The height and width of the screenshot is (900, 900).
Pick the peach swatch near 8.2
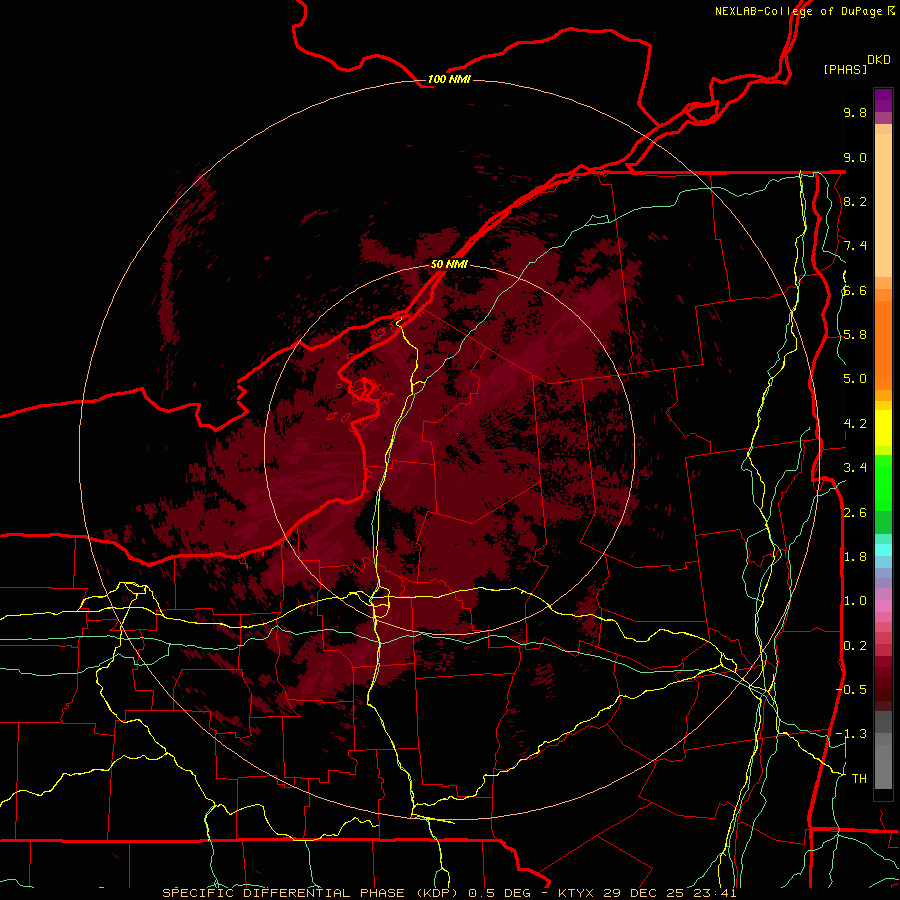click(x=883, y=205)
